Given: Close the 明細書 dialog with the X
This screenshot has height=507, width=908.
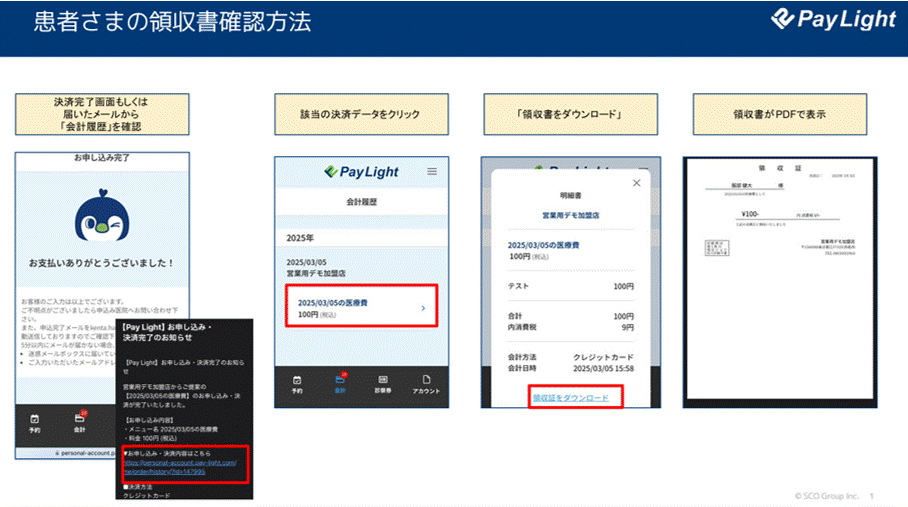Looking at the screenshot, I should click(636, 183).
